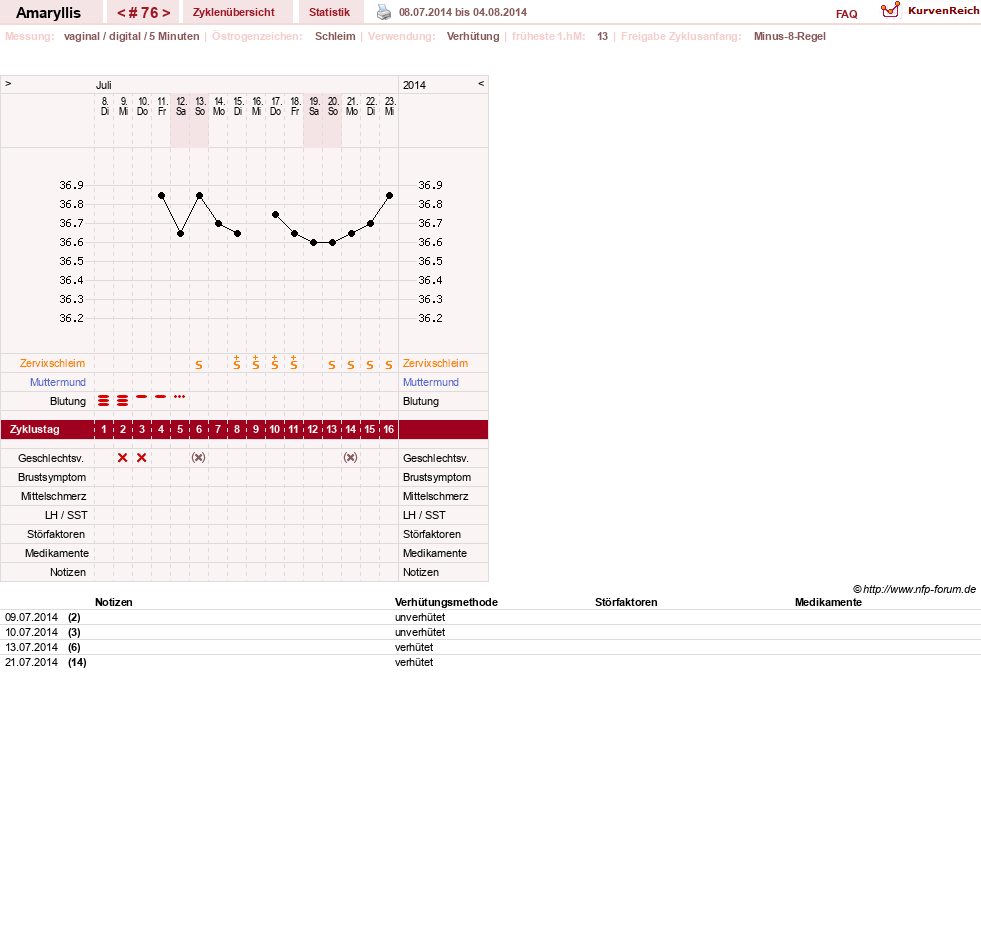The image size is (981, 941).
Task: Expand chart with the top-left > arrow
Action: (x=8, y=83)
